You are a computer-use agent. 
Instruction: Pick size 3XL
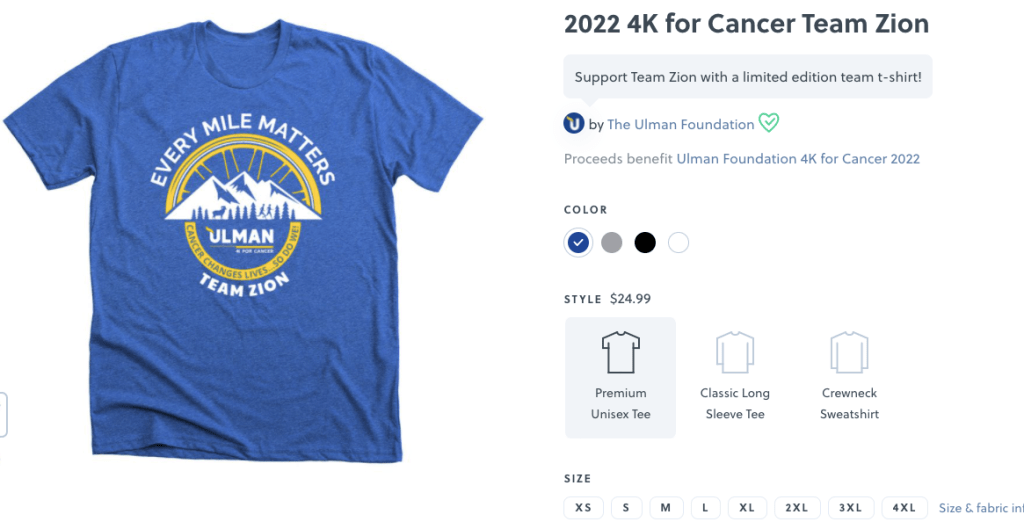point(850,507)
